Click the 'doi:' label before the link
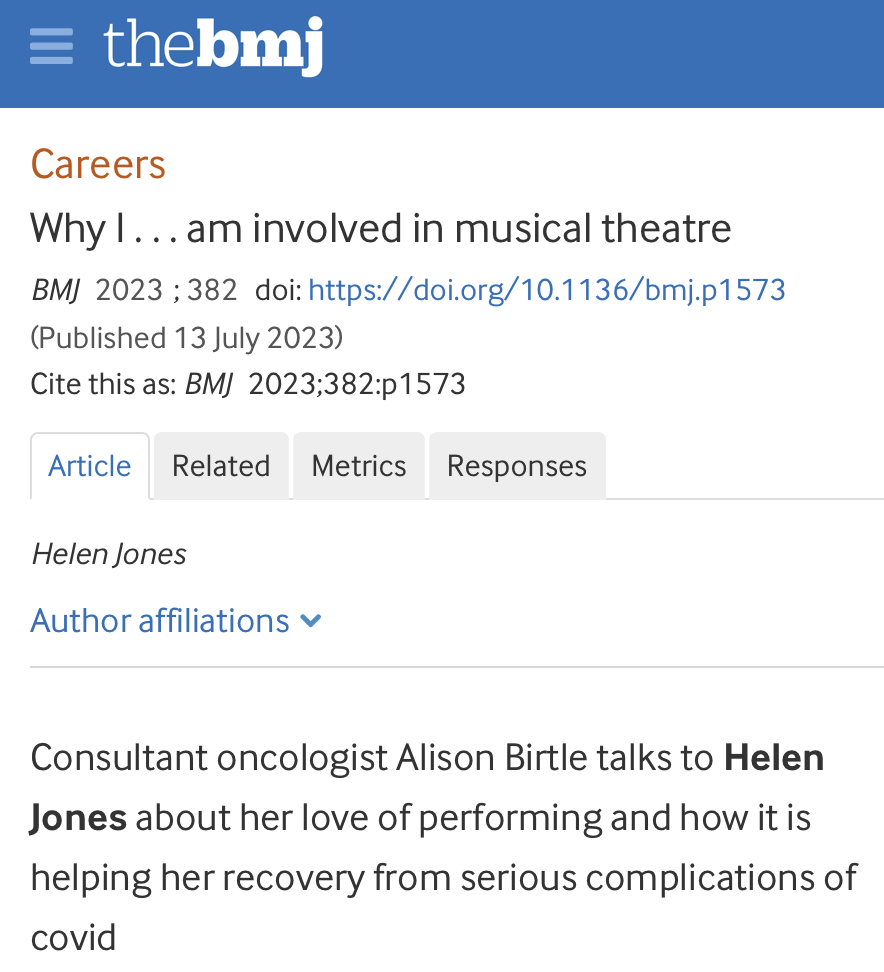The width and height of the screenshot is (884, 972). click(x=278, y=290)
